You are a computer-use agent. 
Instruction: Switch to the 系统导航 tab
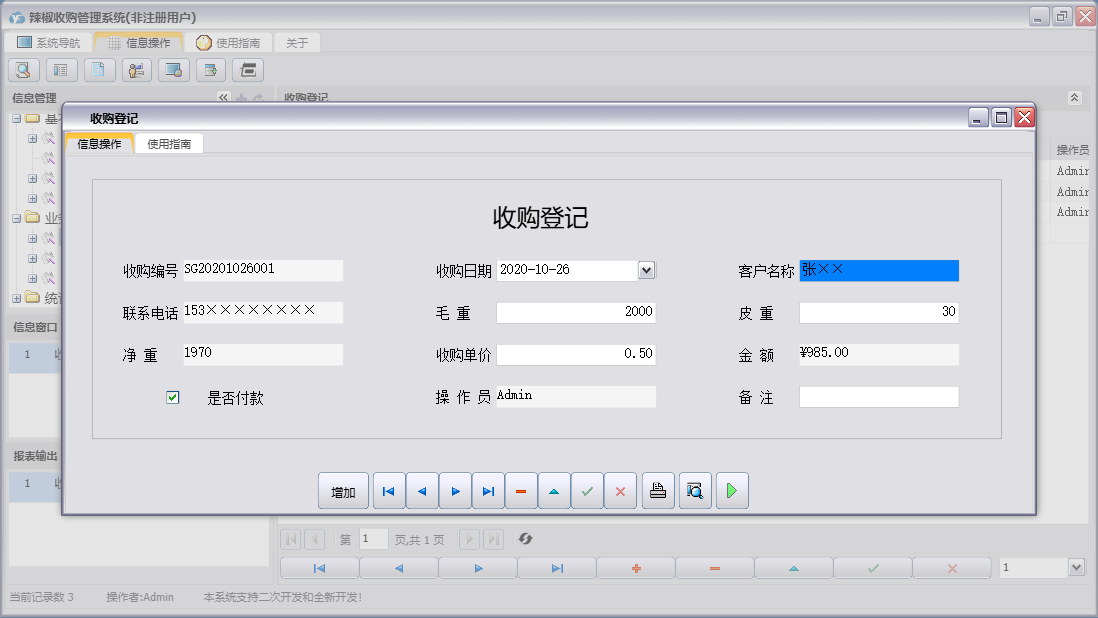[x=49, y=42]
